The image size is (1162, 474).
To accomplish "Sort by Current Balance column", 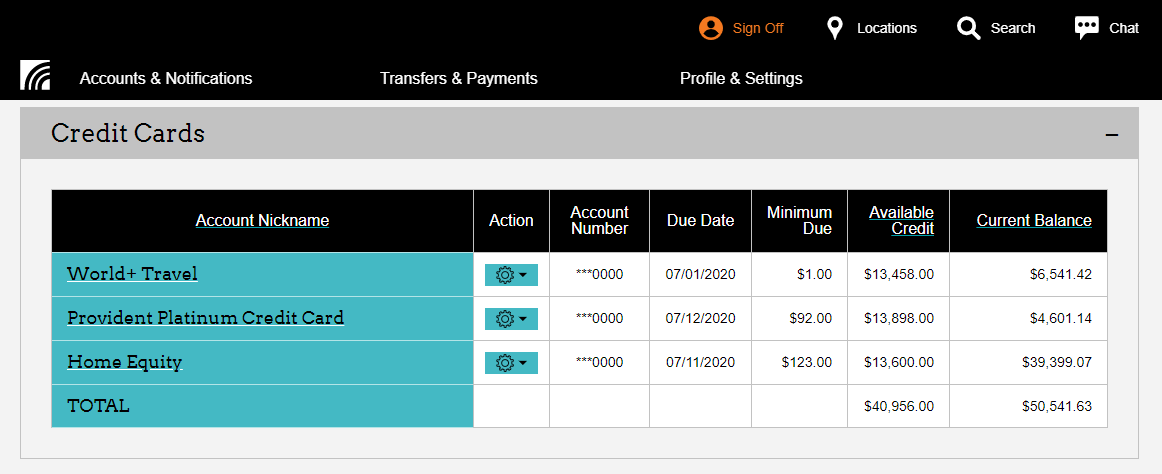I will [x=1034, y=221].
